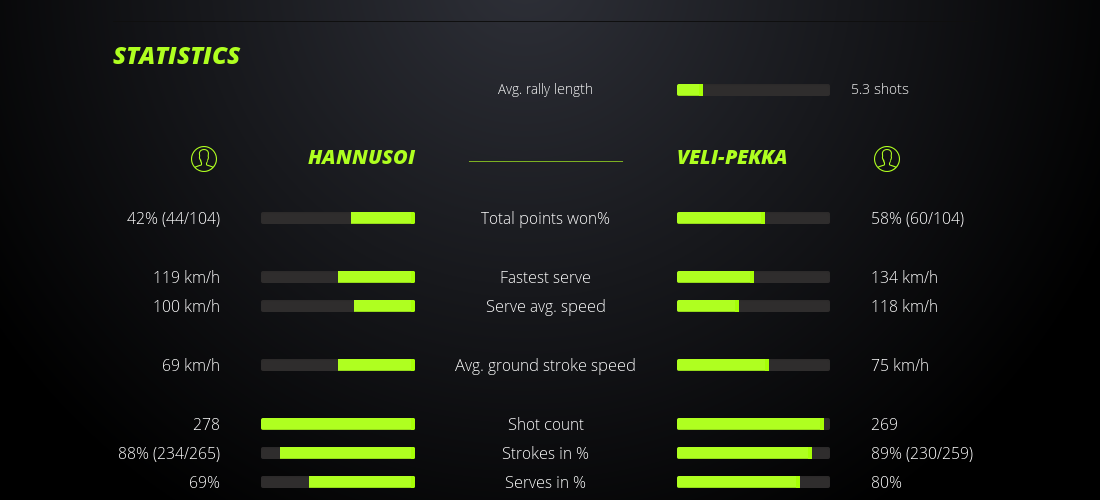Click Veli-Pekka's Strokes in % bar
This screenshot has height=500, width=1100.
pos(753,453)
